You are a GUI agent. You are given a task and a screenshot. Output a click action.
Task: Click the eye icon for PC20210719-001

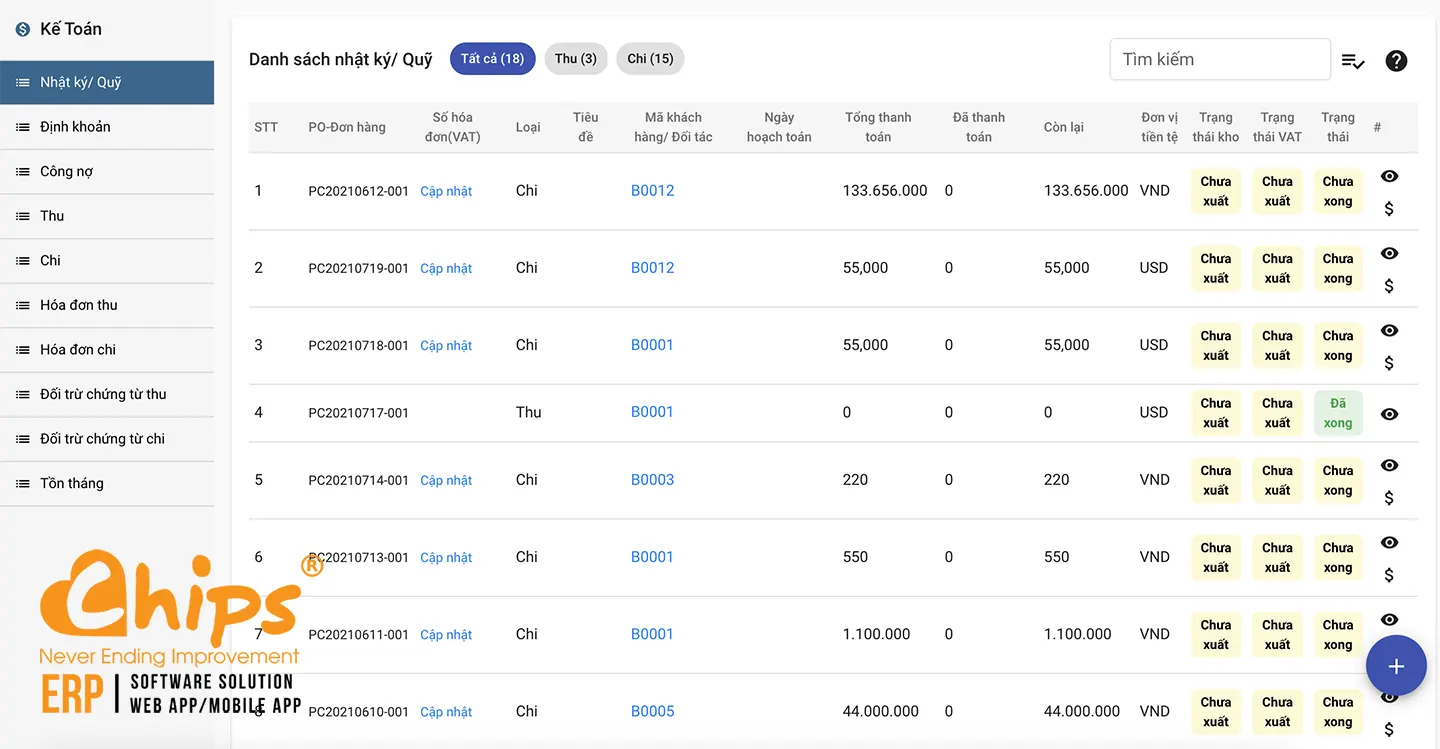1389,254
